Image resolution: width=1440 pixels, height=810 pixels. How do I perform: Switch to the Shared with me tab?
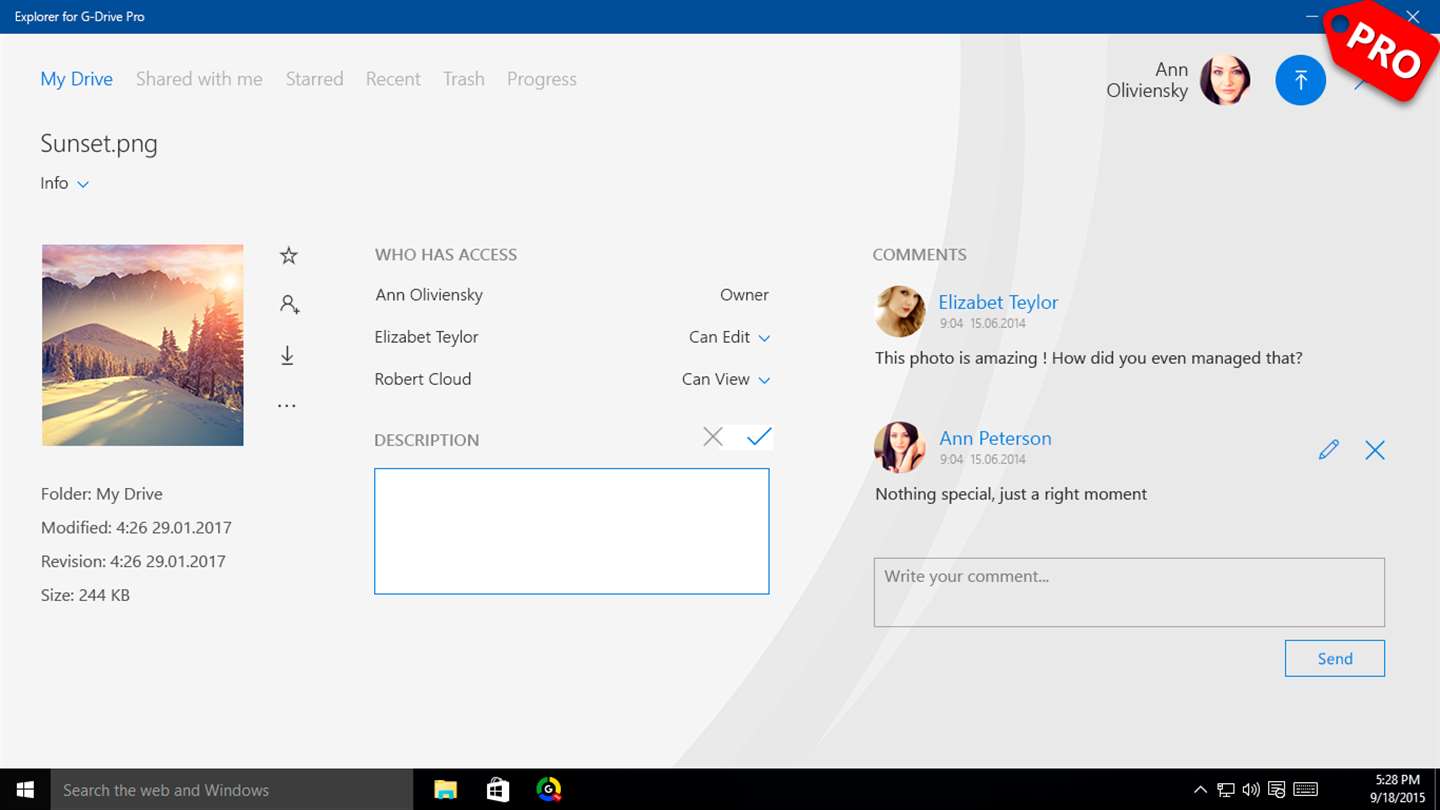(199, 79)
